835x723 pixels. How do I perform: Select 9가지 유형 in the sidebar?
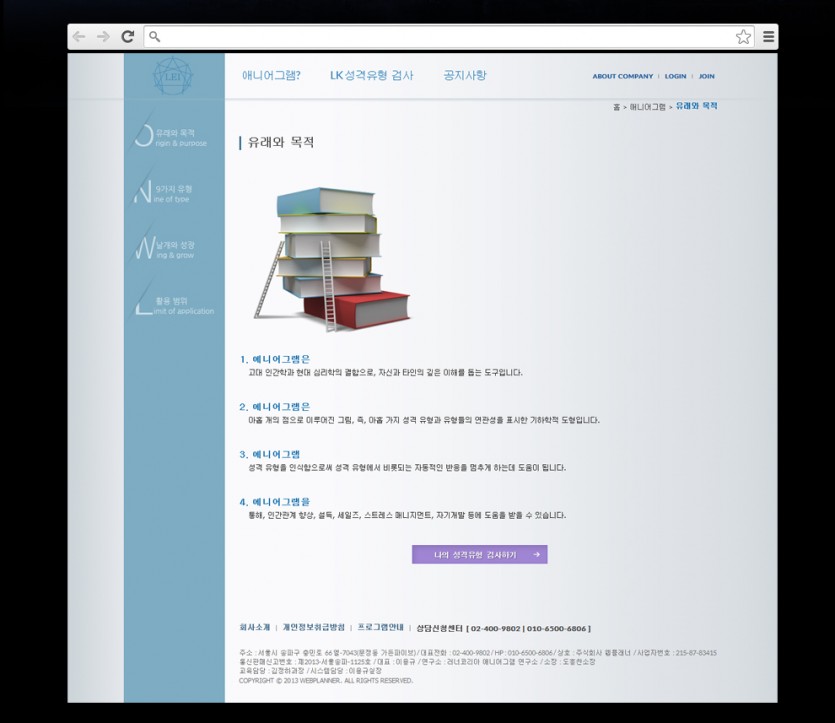[170, 194]
